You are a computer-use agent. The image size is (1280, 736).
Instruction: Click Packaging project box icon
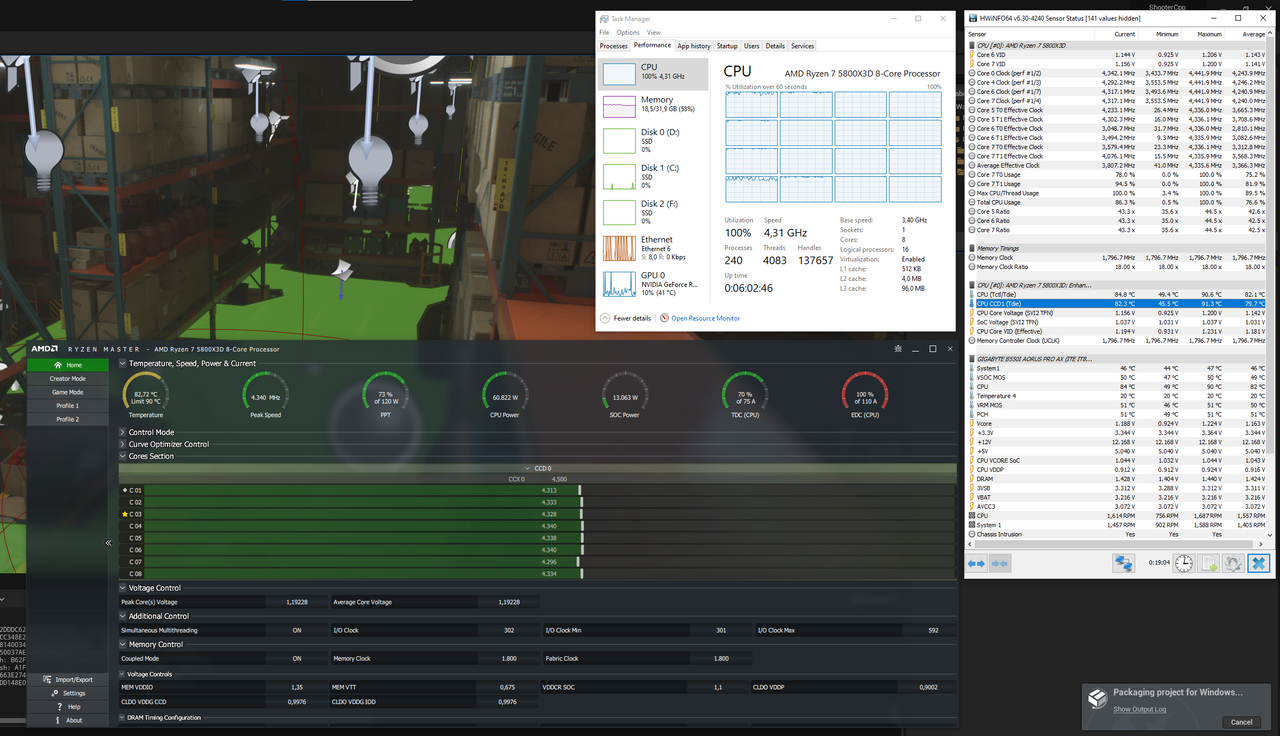coord(1097,697)
